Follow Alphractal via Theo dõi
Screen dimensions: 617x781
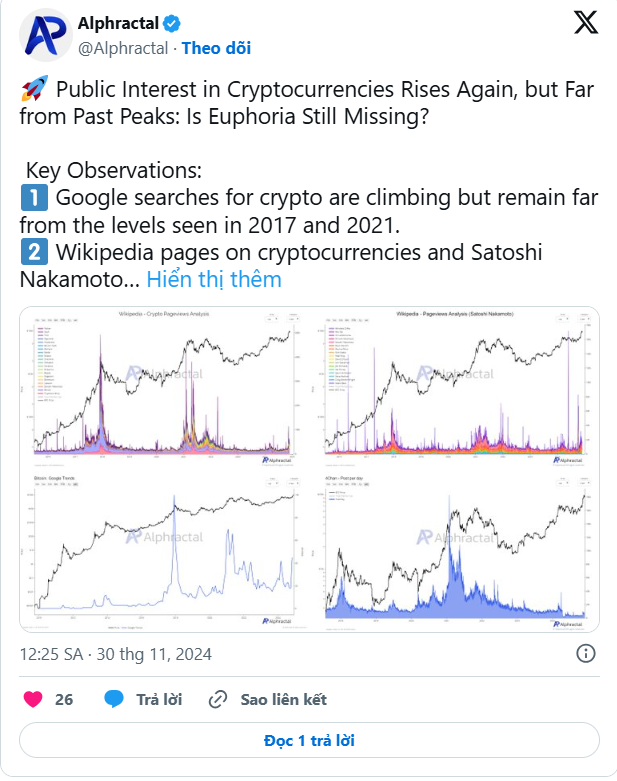click(x=216, y=48)
